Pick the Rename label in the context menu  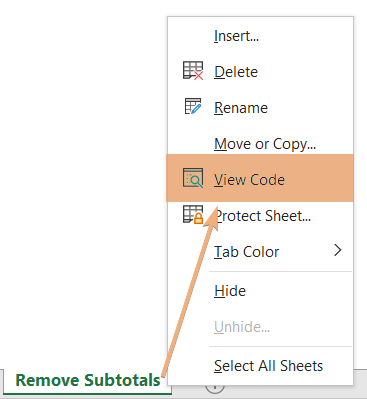[x=241, y=108]
